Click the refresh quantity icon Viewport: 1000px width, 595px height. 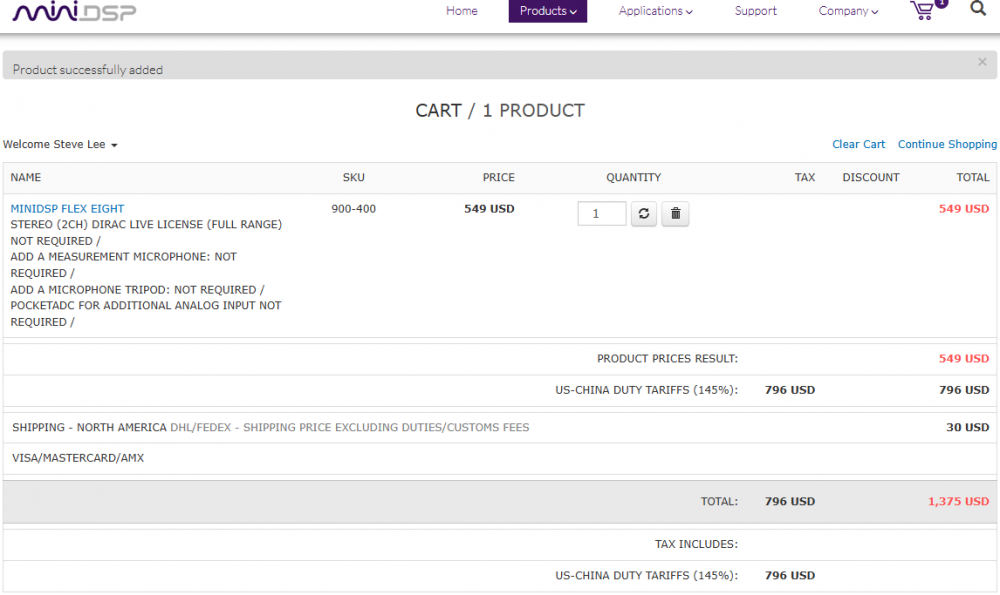point(644,214)
